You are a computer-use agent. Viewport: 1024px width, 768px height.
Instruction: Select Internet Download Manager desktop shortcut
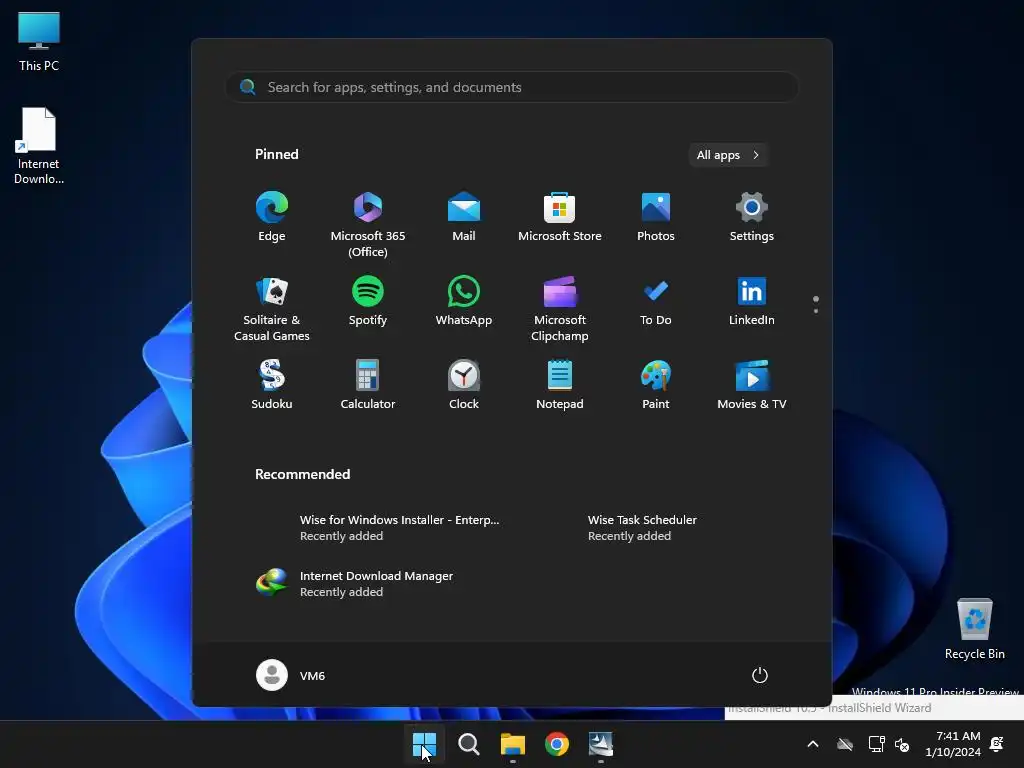click(39, 146)
